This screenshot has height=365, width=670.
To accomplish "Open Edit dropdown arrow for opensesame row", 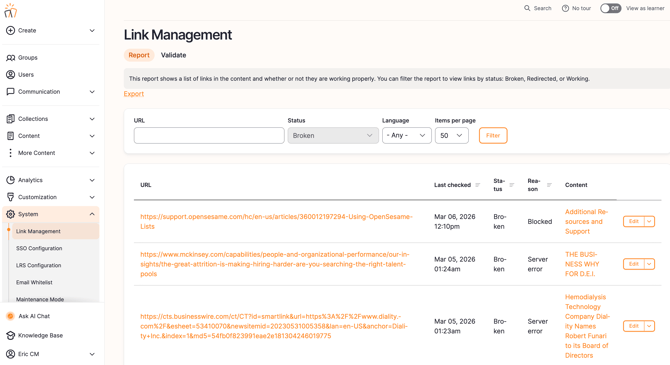I will [649, 221].
